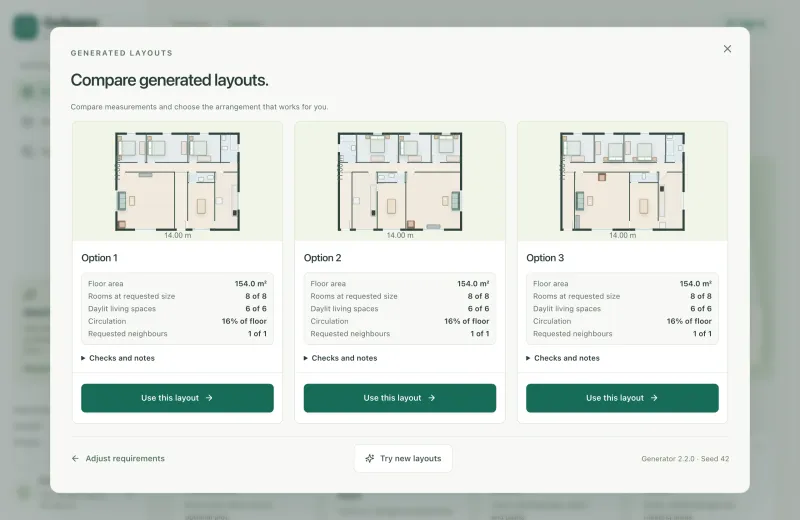
Task: Click the Compare generated layouts heading
Action: point(169,80)
